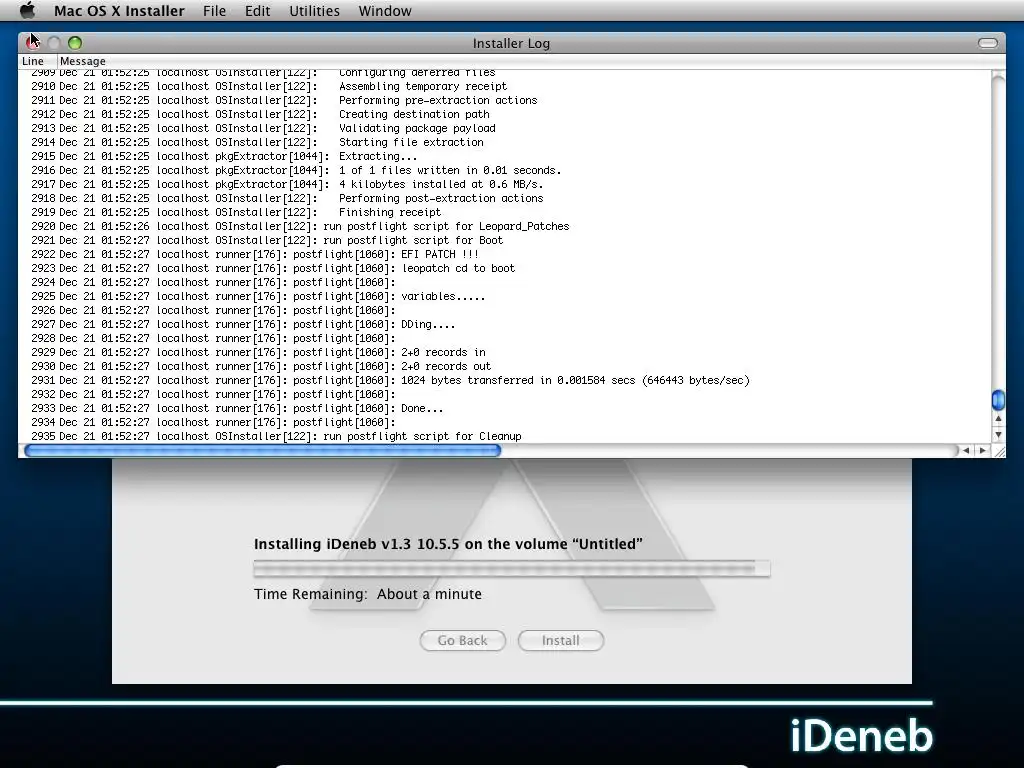Click the horizontal scrollbar thumb in log
Image resolution: width=1024 pixels, height=768 pixels.
[x=262, y=450]
